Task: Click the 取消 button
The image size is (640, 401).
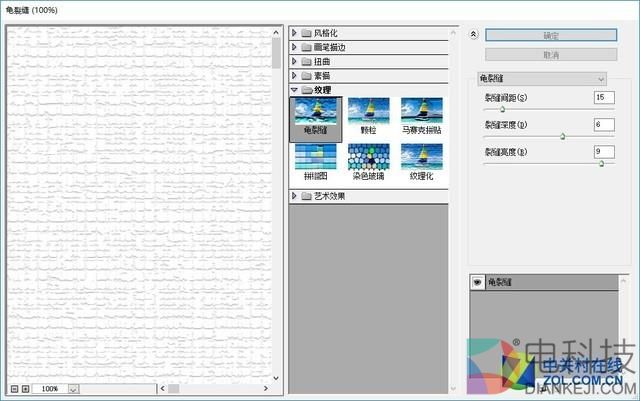Action: (551, 55)
